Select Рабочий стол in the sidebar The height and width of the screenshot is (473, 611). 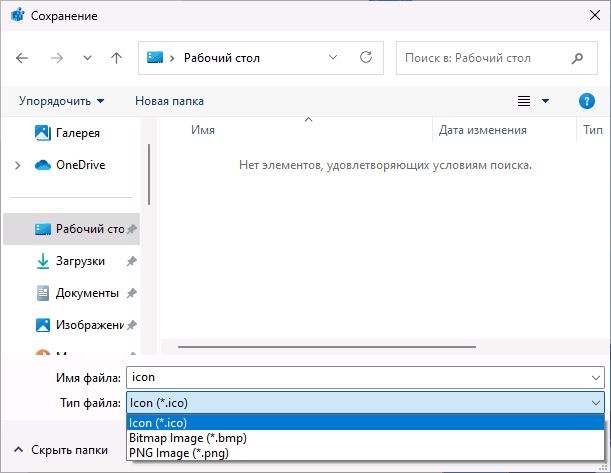tap(72, 229)
